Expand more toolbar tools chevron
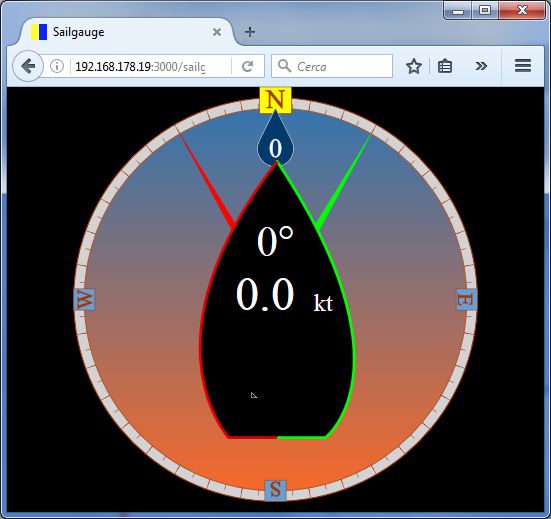The height and width of the screenshot is (519, 551). 481,66
